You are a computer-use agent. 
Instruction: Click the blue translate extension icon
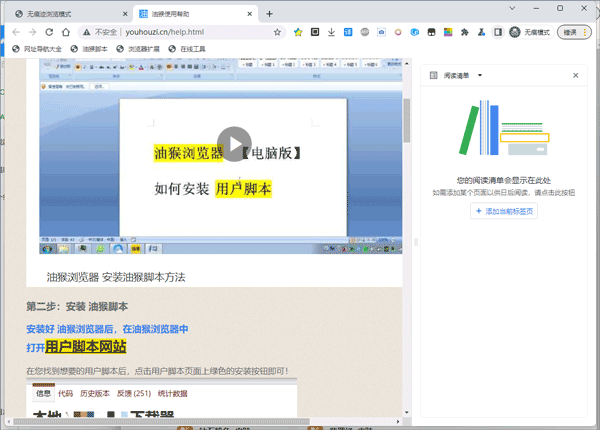click(348, 32)
